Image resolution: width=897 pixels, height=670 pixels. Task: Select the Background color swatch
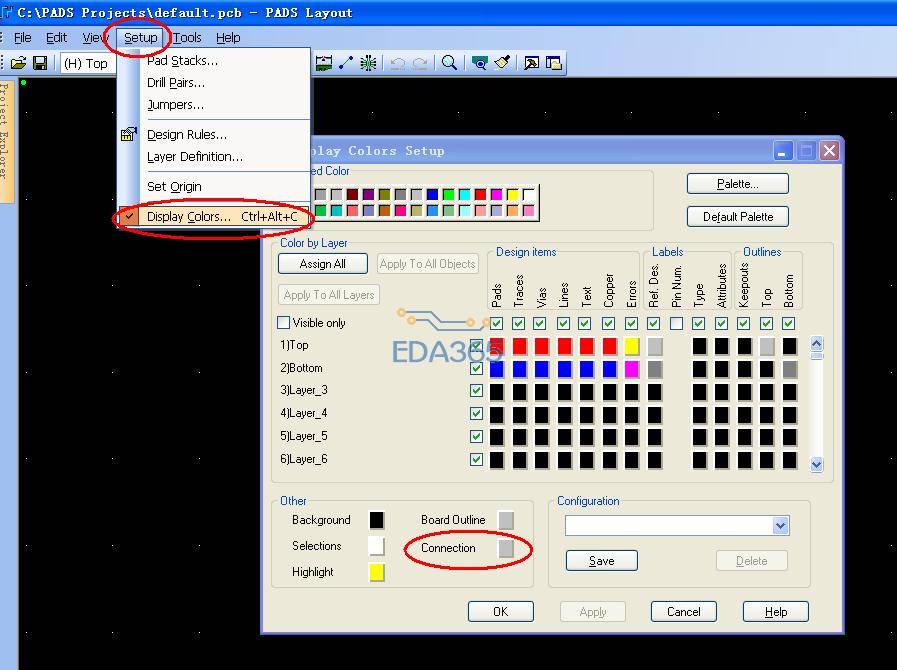tap(377, 520)
